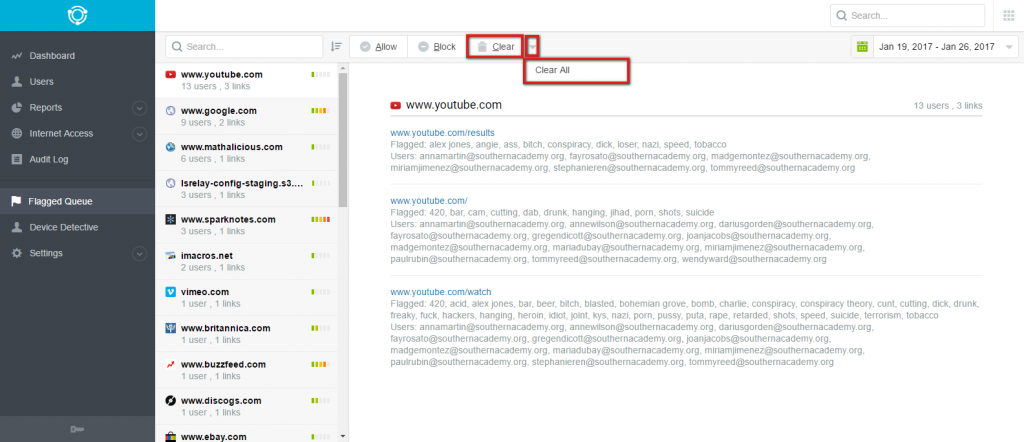Open www.youtube.com/watch link
Screen dimensions: 1024x442
click(x=441, y=292)
